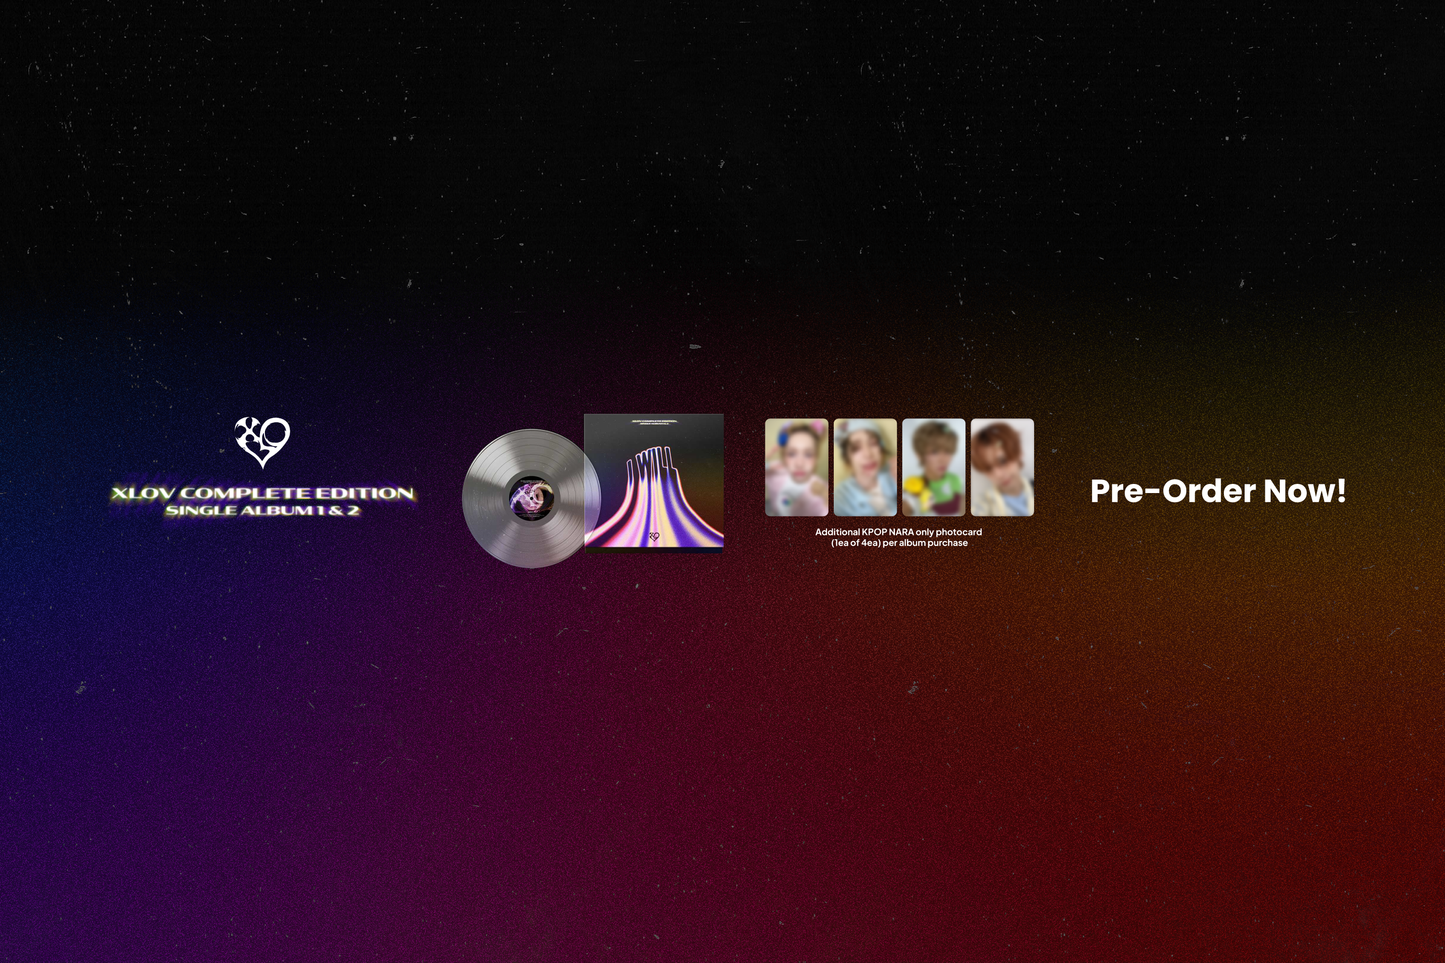Viewport: 1445px width, 963px height.
Task: Click 'Additional KPOP NARA only photocard' caption
Action: point(898,532)
